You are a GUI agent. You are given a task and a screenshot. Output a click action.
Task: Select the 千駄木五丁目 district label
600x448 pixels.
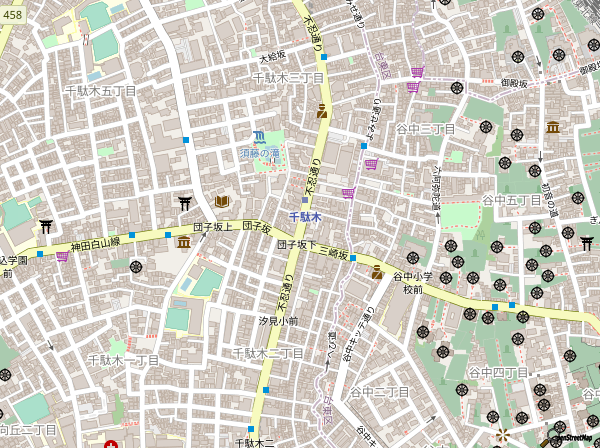[x=100, y=90]
